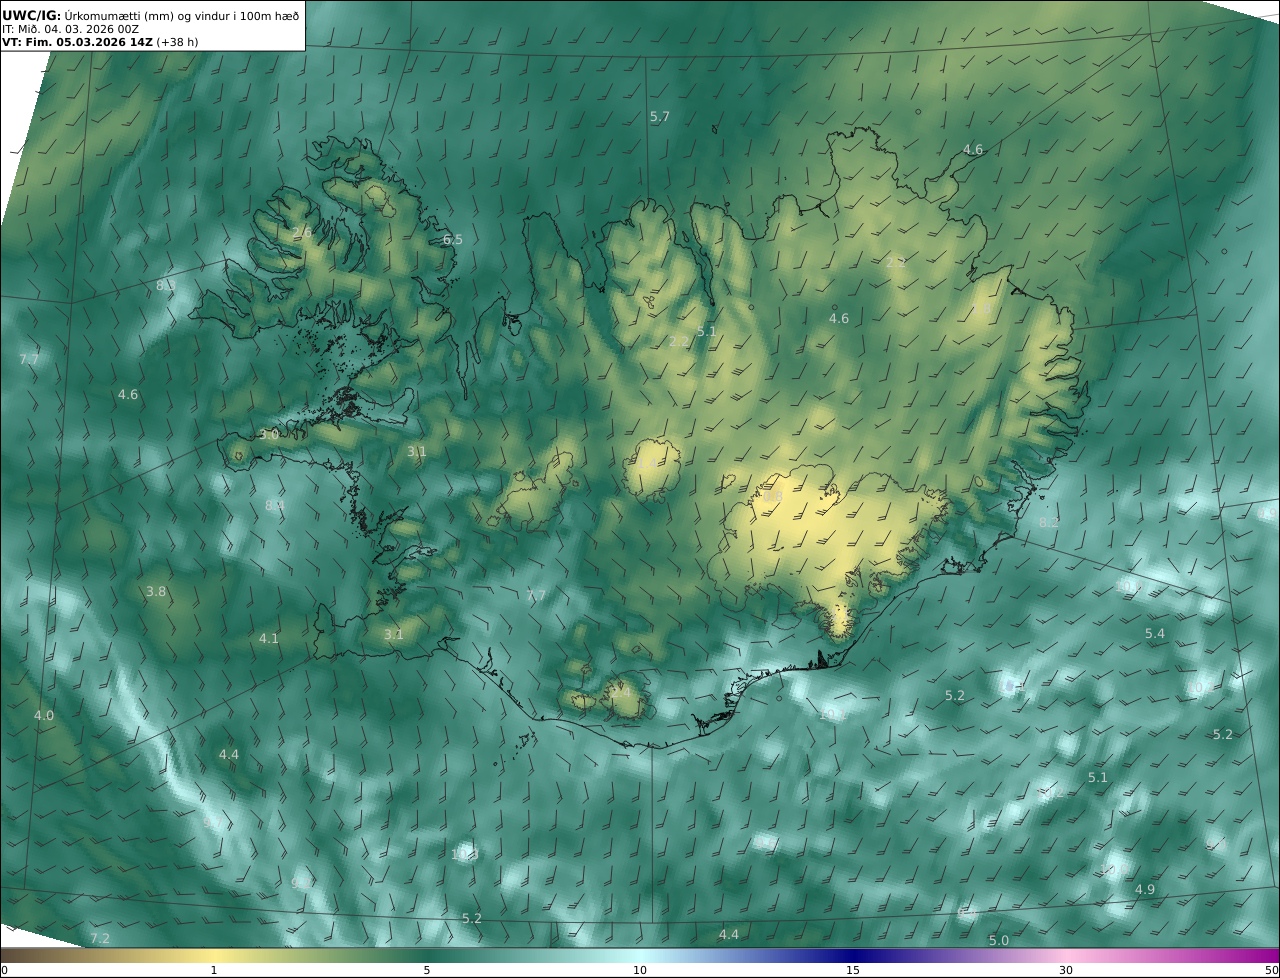
Task: Click the map value '4.9' in southeast corner
Action: pyautogui.click(x=1145, y=890)
